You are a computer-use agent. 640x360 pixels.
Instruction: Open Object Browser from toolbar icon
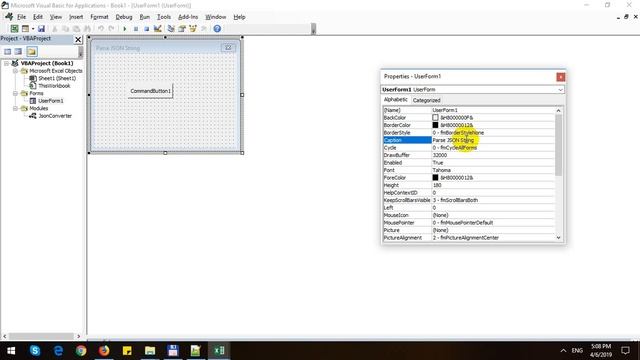point(193,29)
